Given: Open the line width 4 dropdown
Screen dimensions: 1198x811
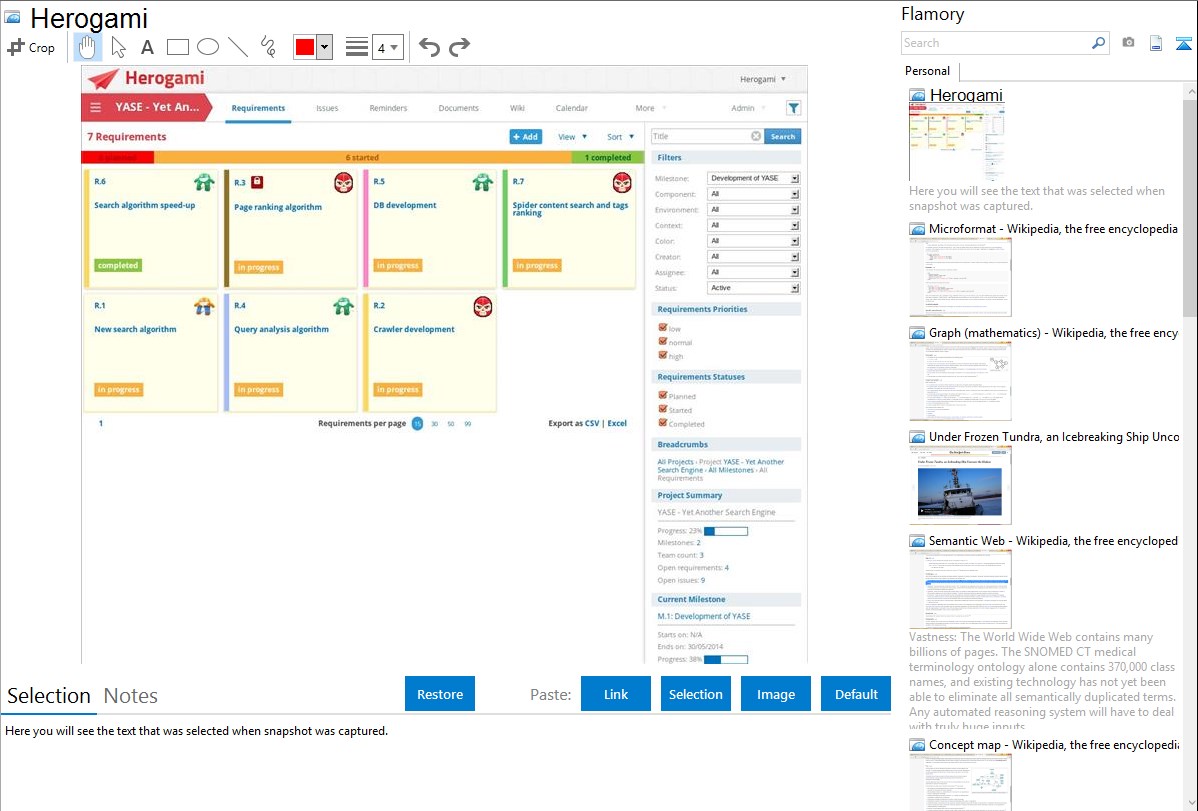Looking at the screenshot, I should coord(388,47).
